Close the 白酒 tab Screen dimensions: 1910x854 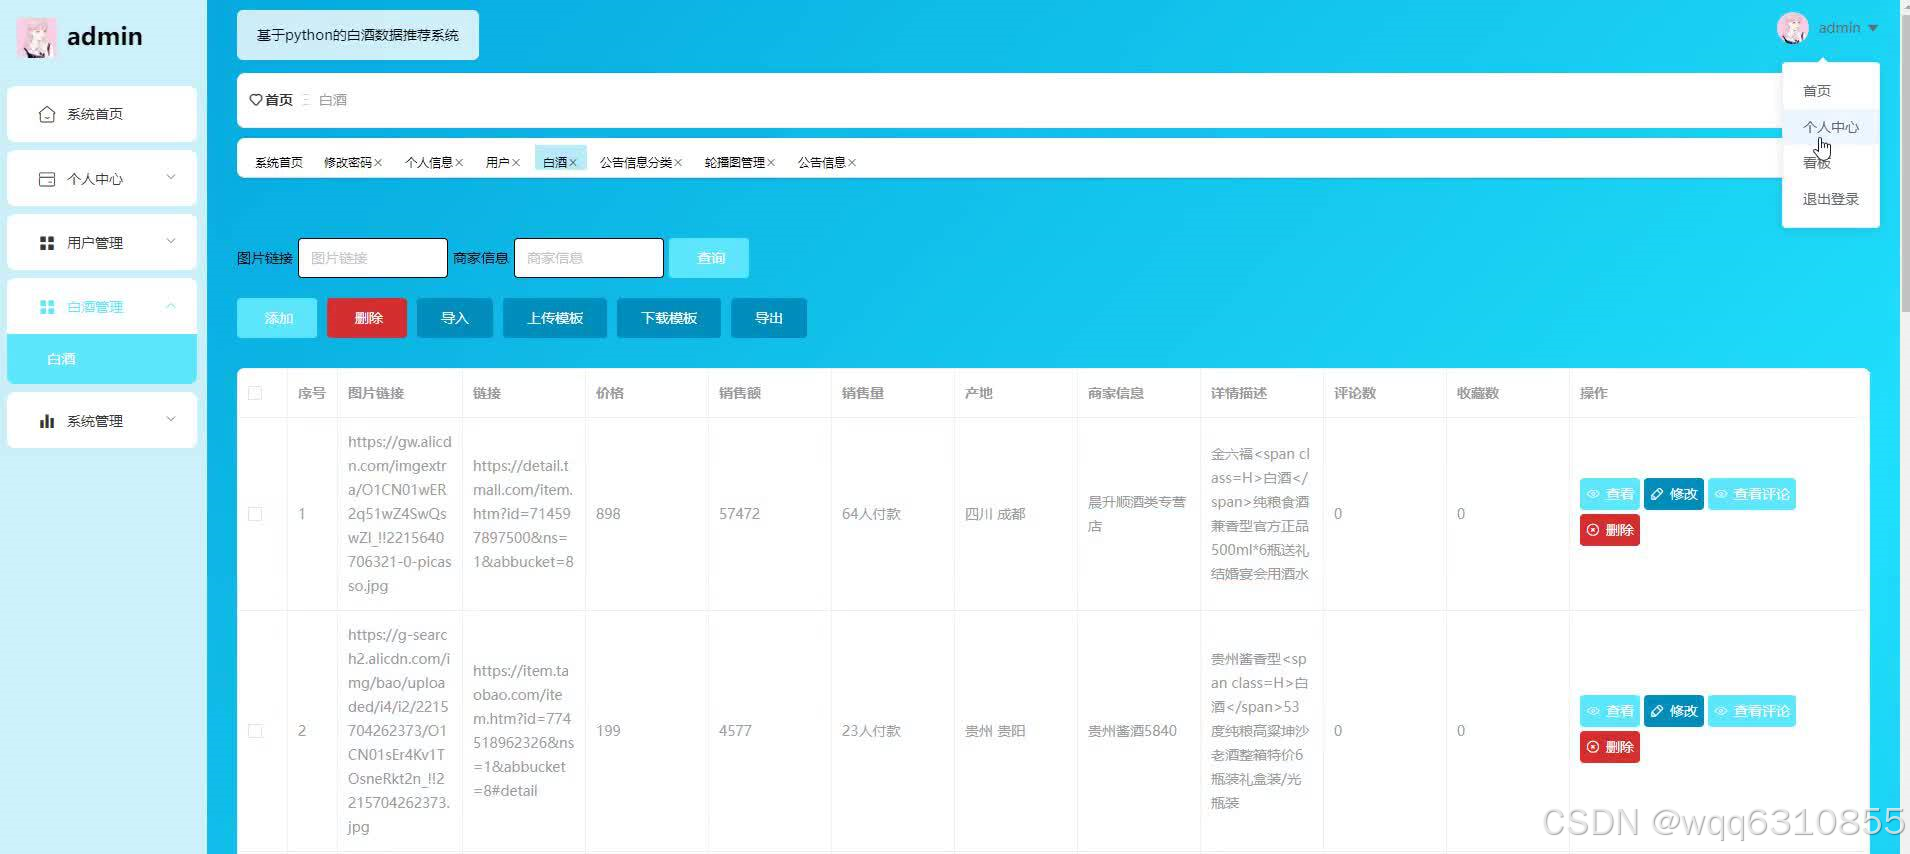(x=573, y=163)
